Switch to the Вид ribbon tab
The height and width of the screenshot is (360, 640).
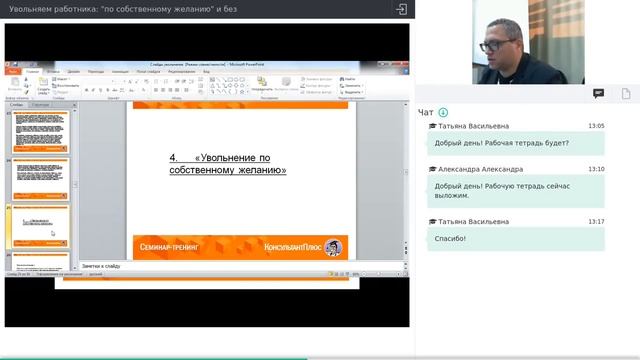207,71
